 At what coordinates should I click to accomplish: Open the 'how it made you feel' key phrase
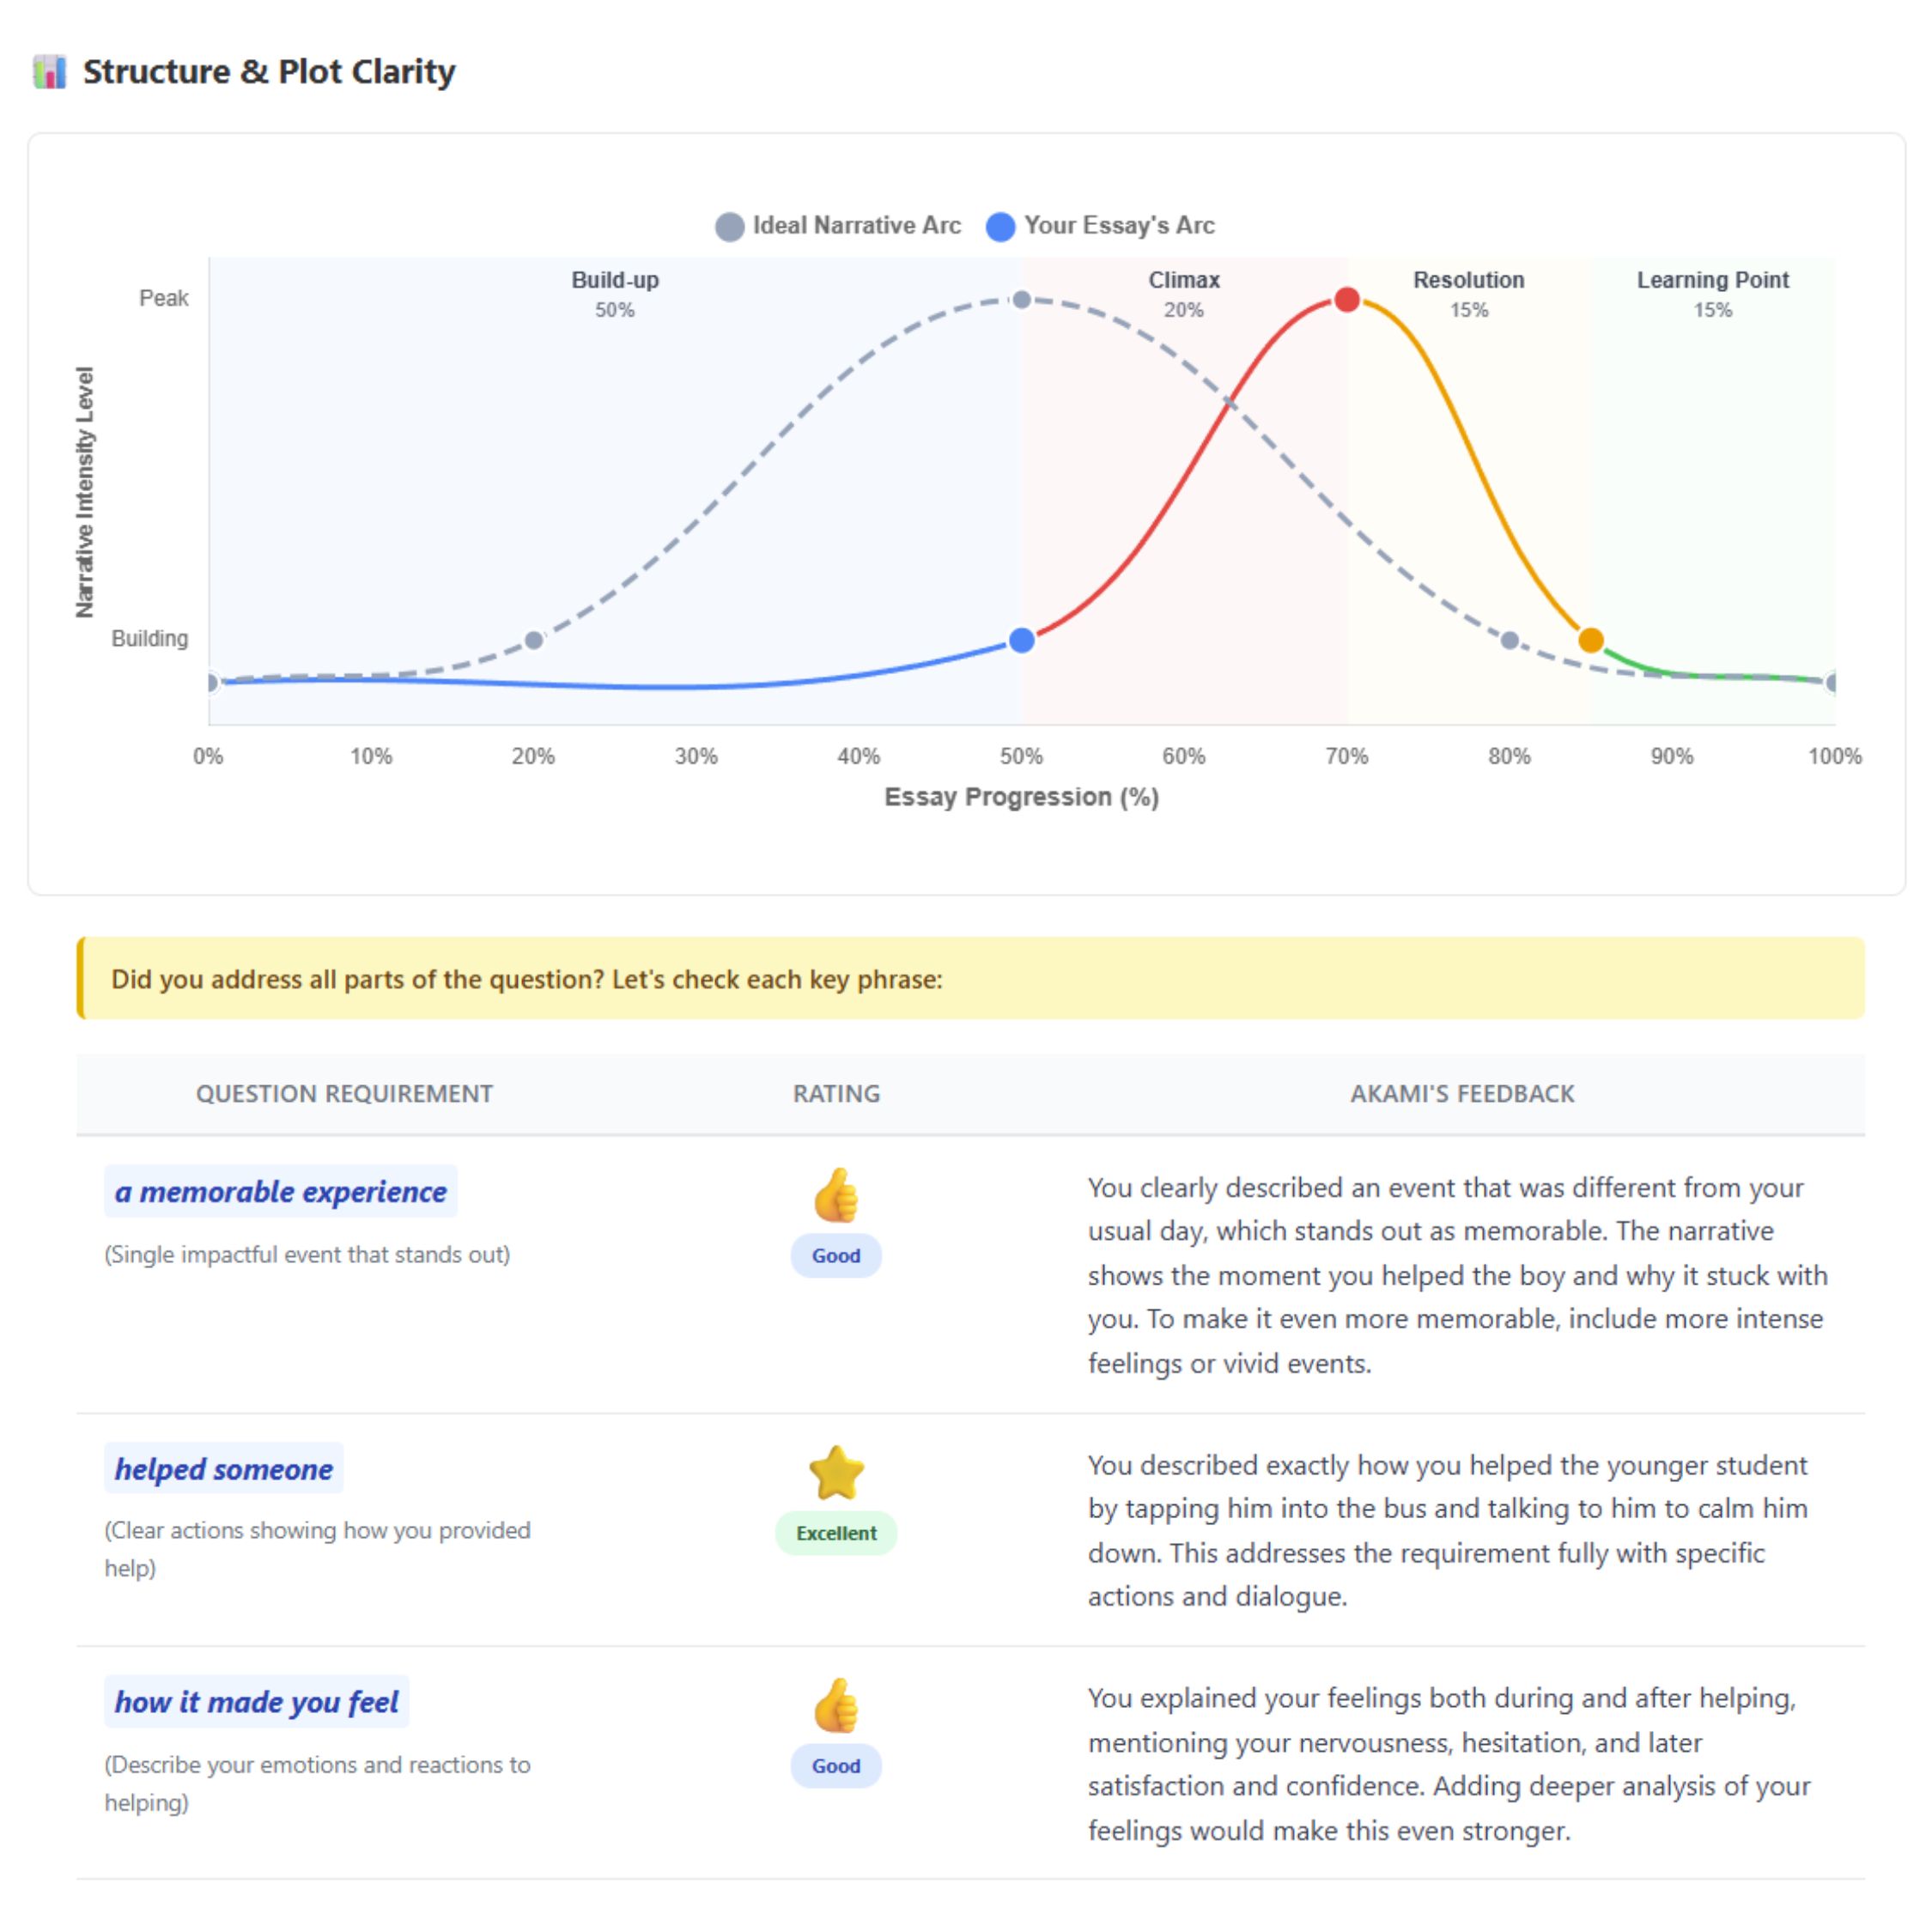click(257, 1702)
